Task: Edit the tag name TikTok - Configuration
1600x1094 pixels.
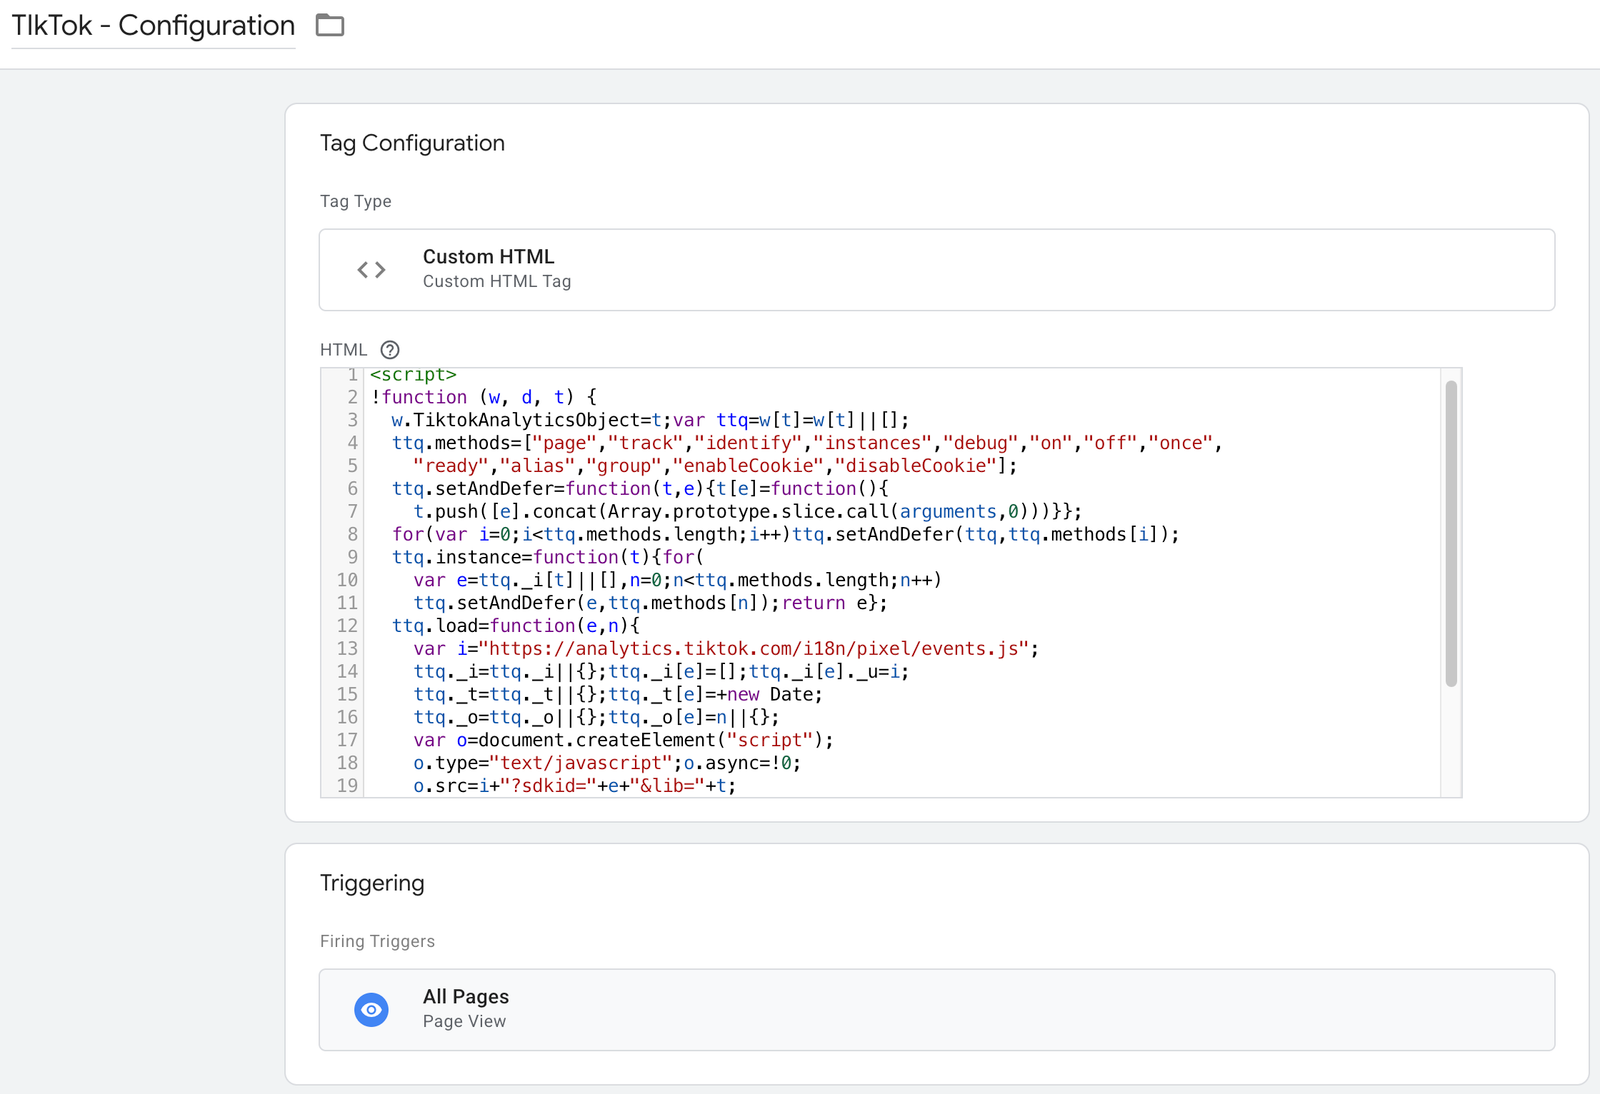Action: 153,25
